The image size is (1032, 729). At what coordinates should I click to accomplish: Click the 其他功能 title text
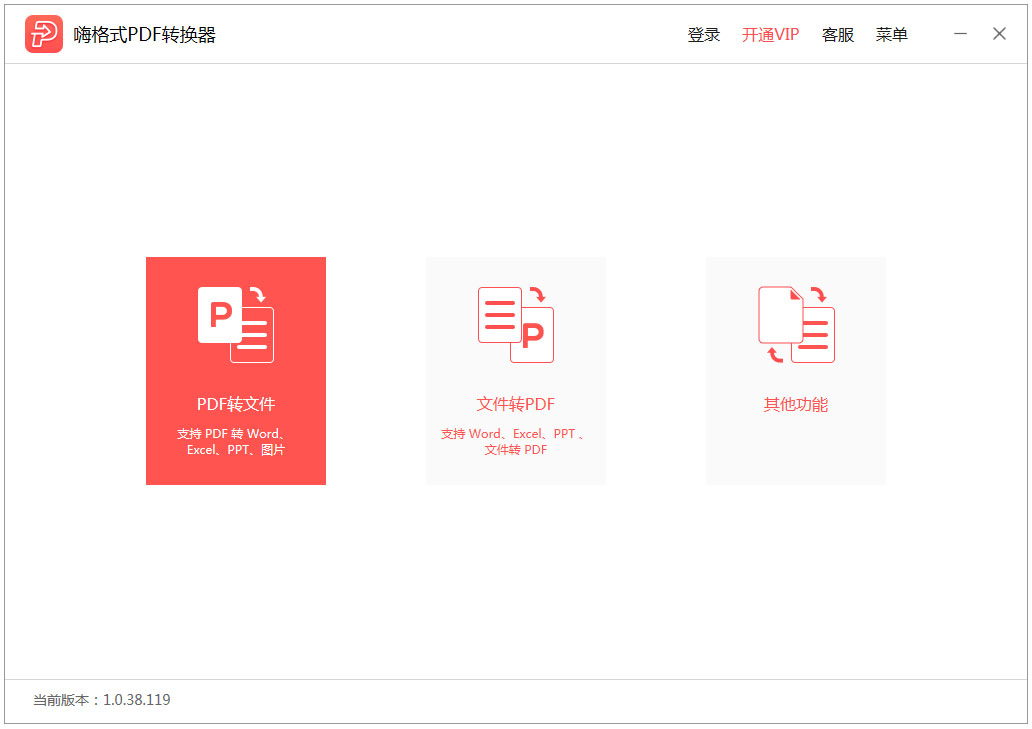point(795,406)
